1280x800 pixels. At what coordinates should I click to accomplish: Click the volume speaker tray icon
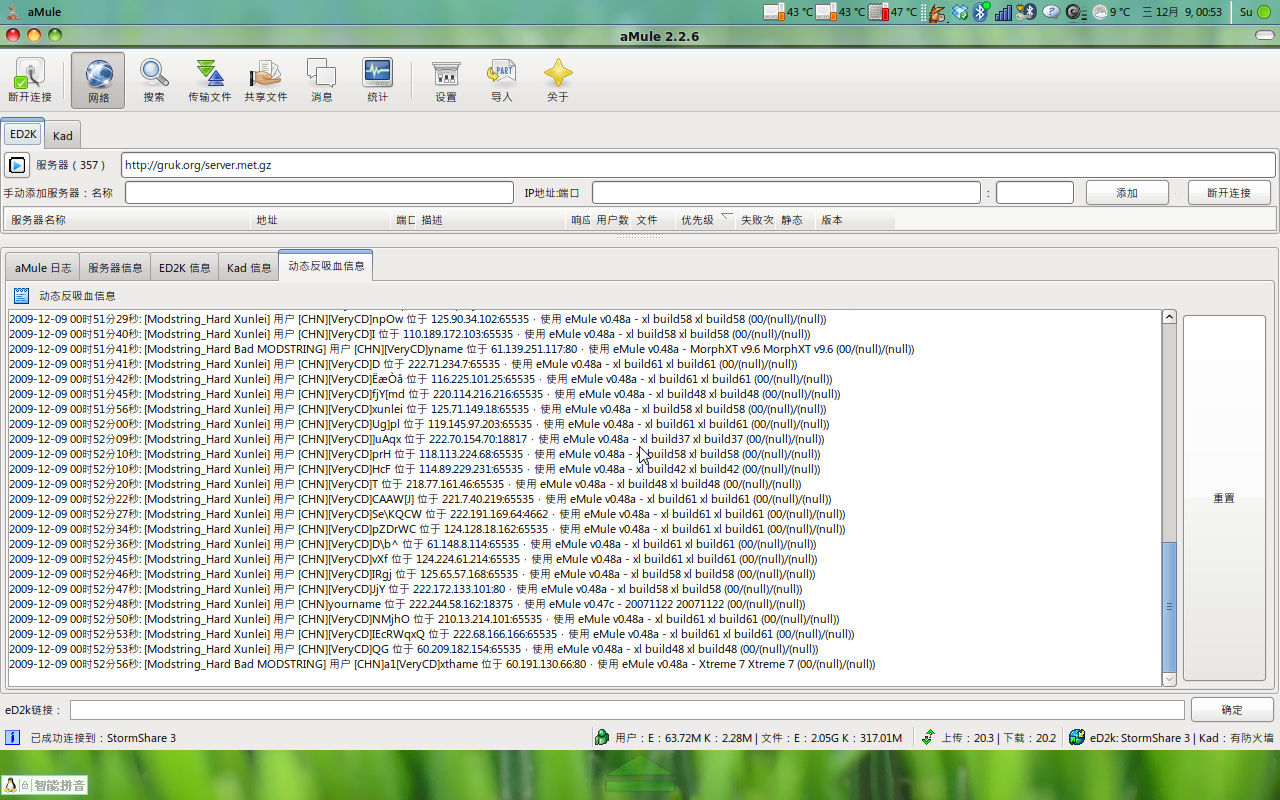pos(1076,12)
